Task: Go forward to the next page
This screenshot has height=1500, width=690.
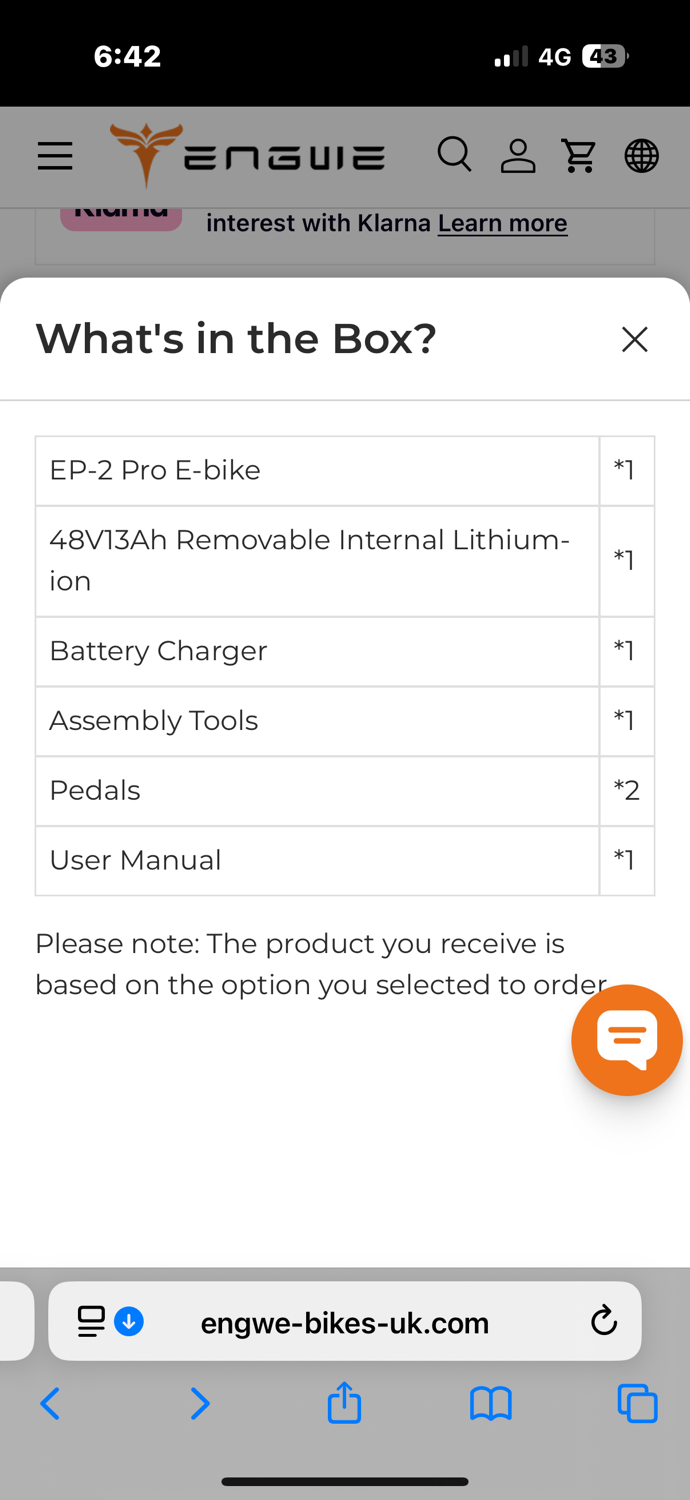Action: 200,1404
